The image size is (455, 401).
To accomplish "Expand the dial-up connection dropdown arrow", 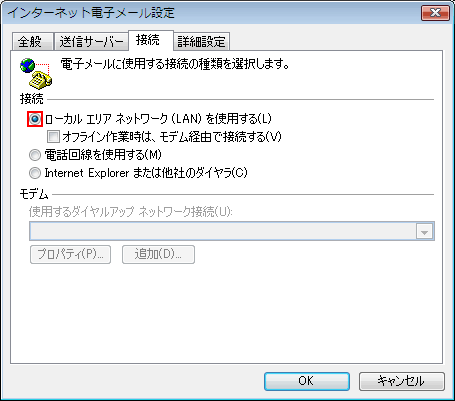I will (x=424, y=231).
